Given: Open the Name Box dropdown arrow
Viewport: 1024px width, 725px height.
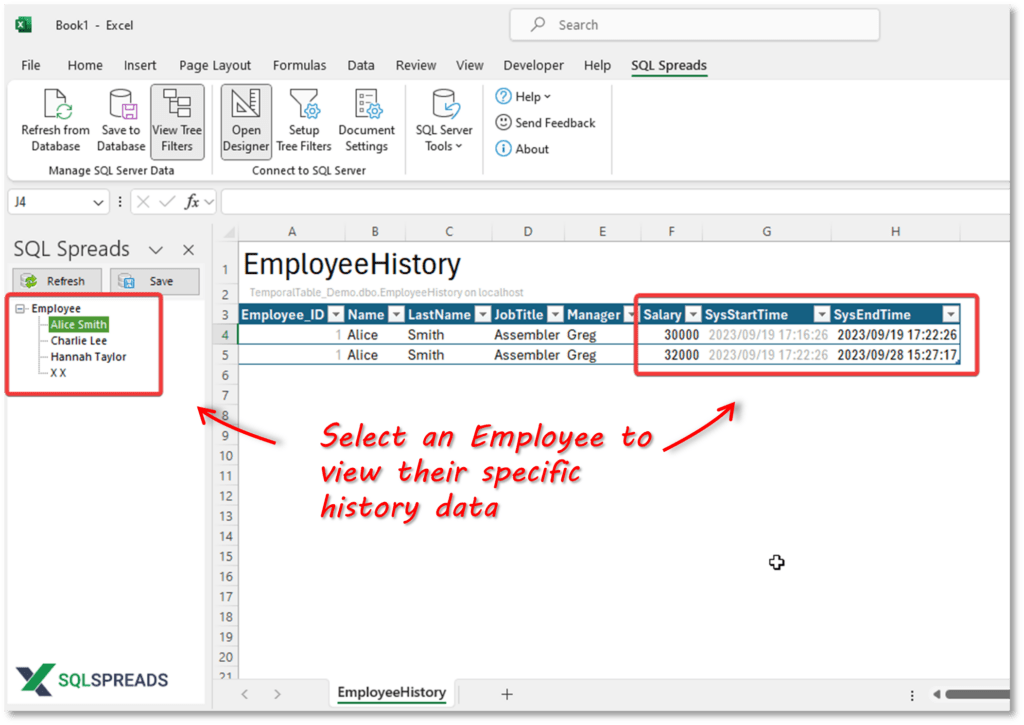Looking at the screenshot, I should (x=97, y=201).
